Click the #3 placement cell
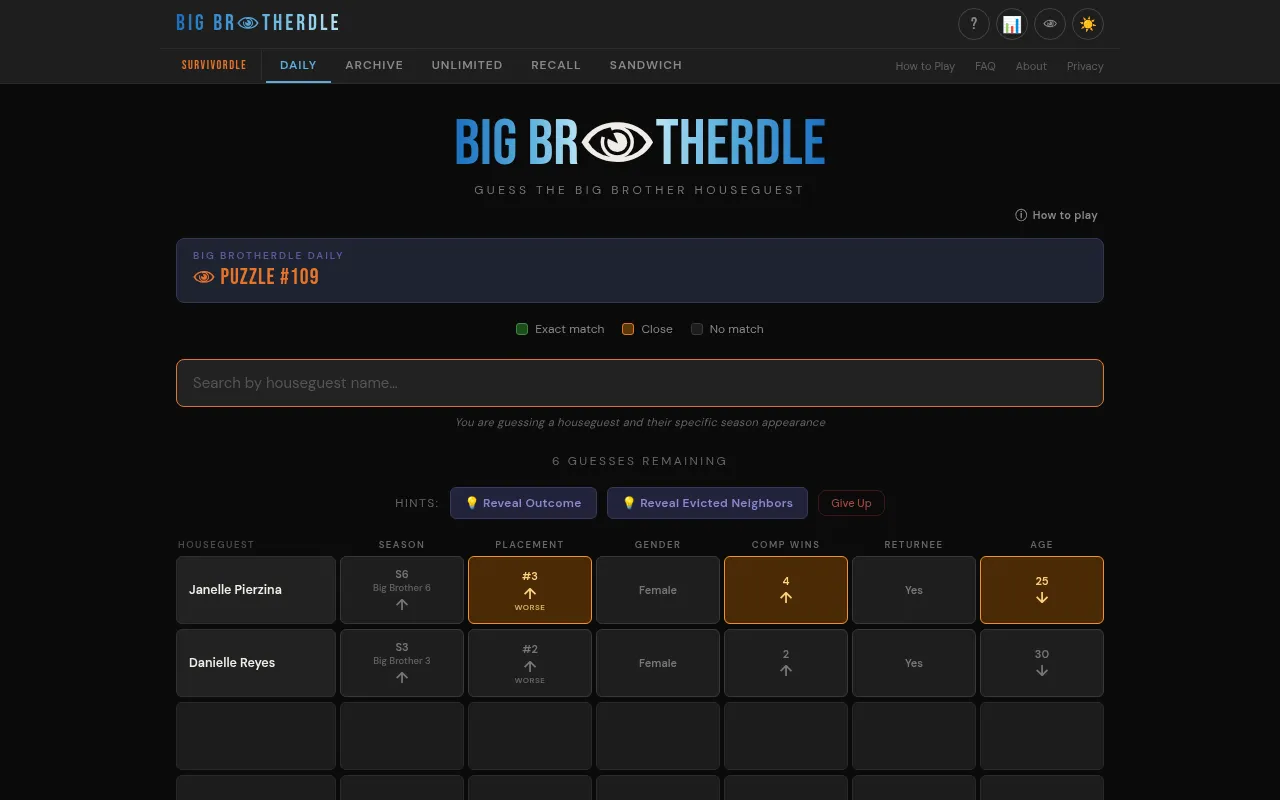This screenshot has height=800, width=1280. [530, 590]
